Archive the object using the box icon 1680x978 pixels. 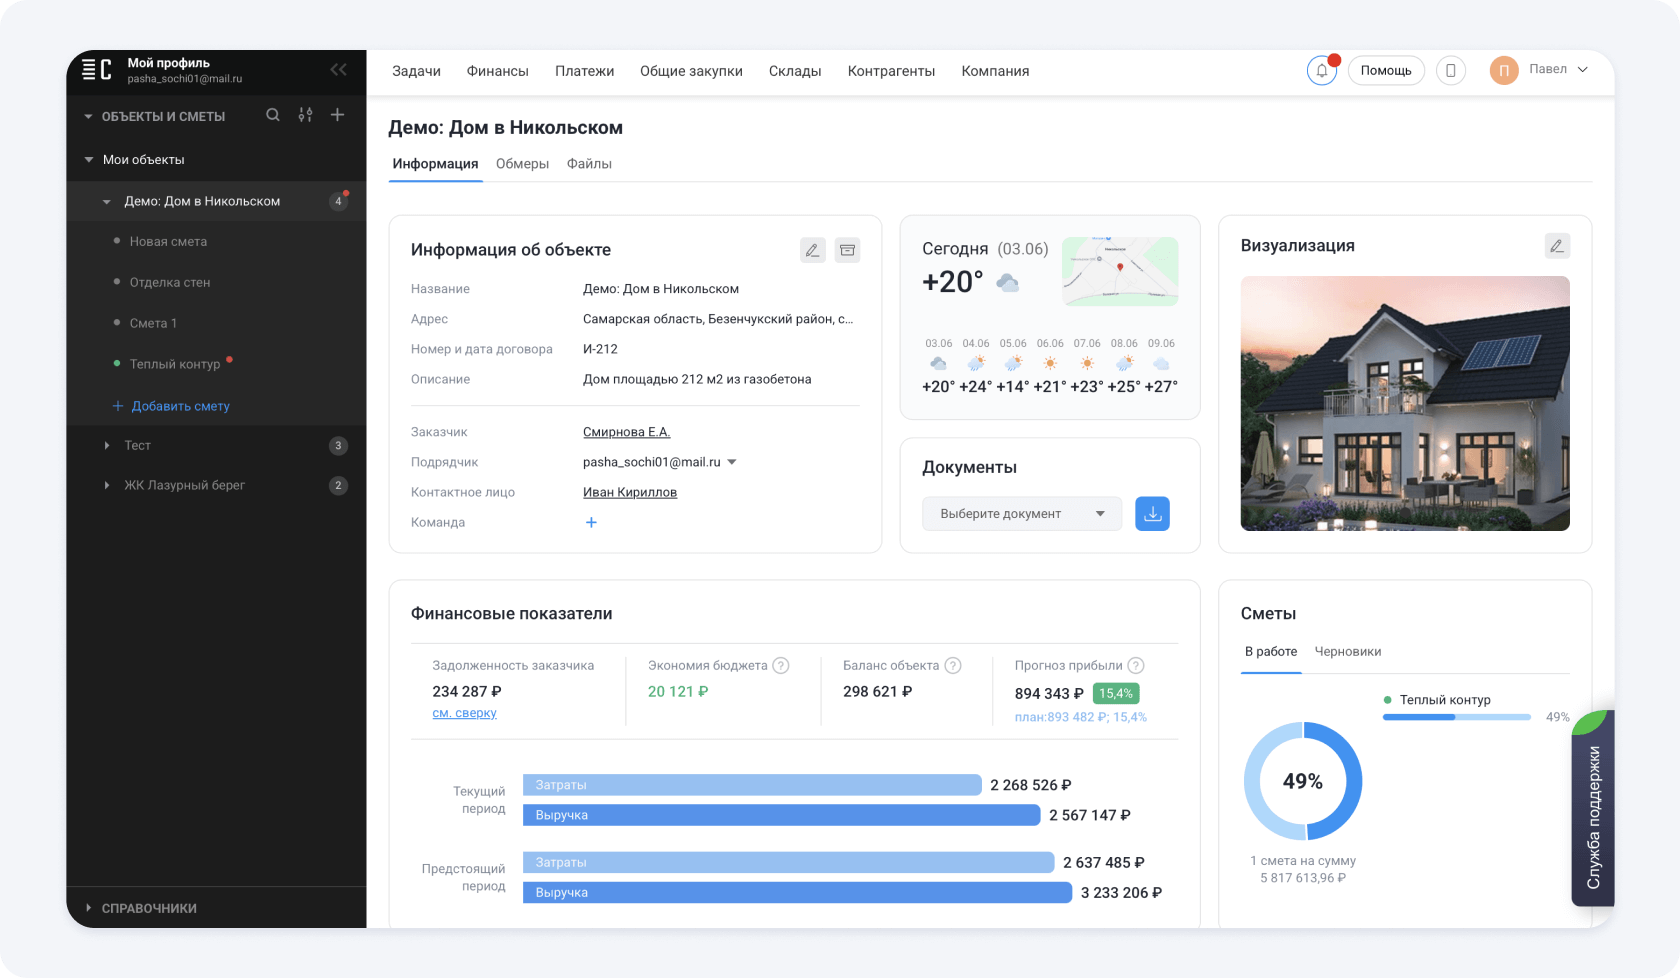847,250
